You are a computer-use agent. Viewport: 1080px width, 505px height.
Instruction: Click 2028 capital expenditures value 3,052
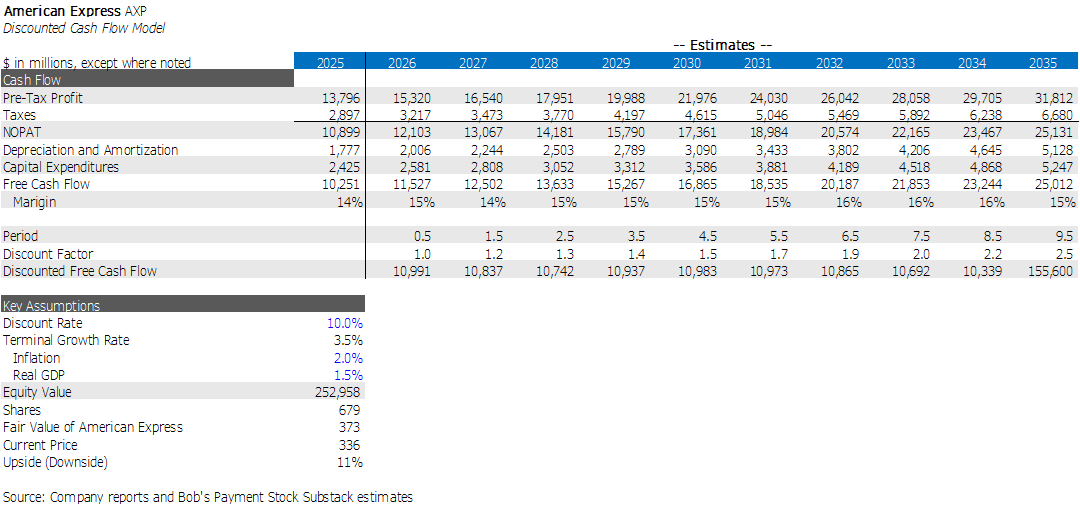pyautogui.click(x=558, y=167)
